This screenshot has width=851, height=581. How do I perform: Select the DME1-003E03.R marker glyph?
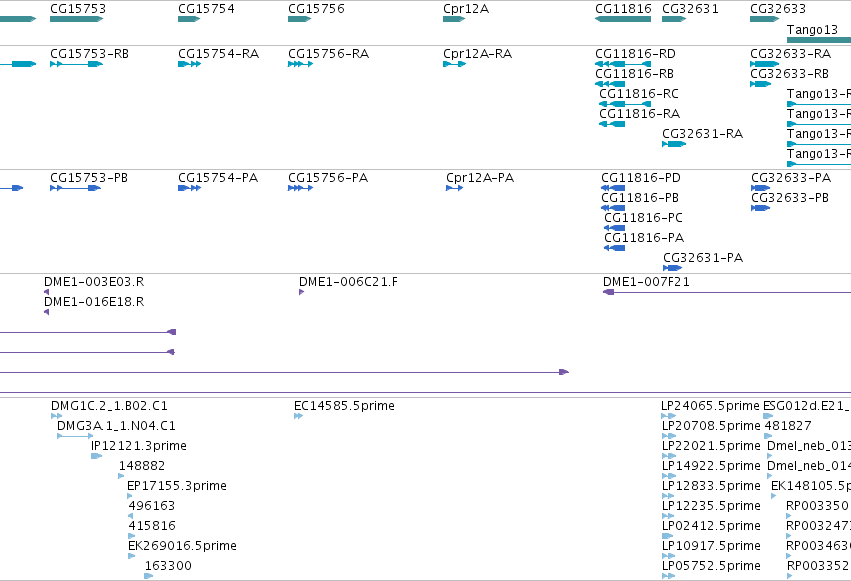point(46,292)
